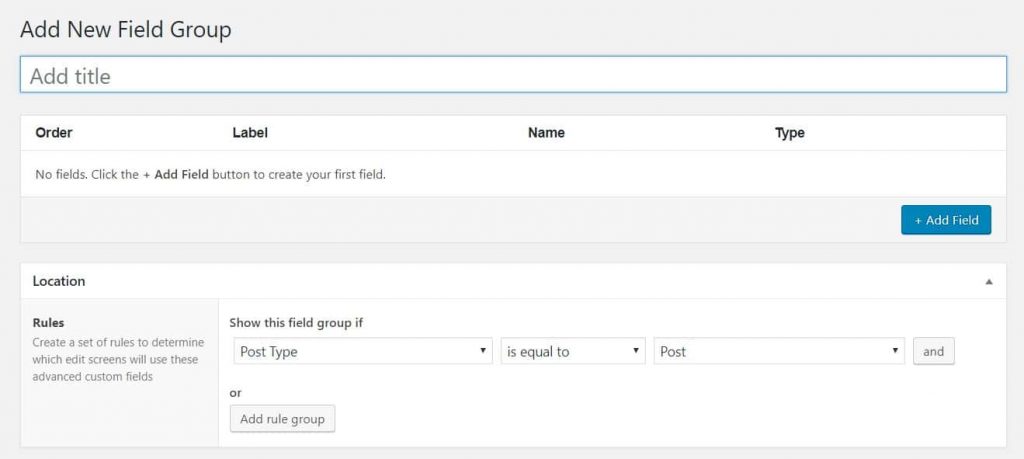Click the 'No fields' empty message row
The image size is (1024, 459).
(x=210, y=174)
